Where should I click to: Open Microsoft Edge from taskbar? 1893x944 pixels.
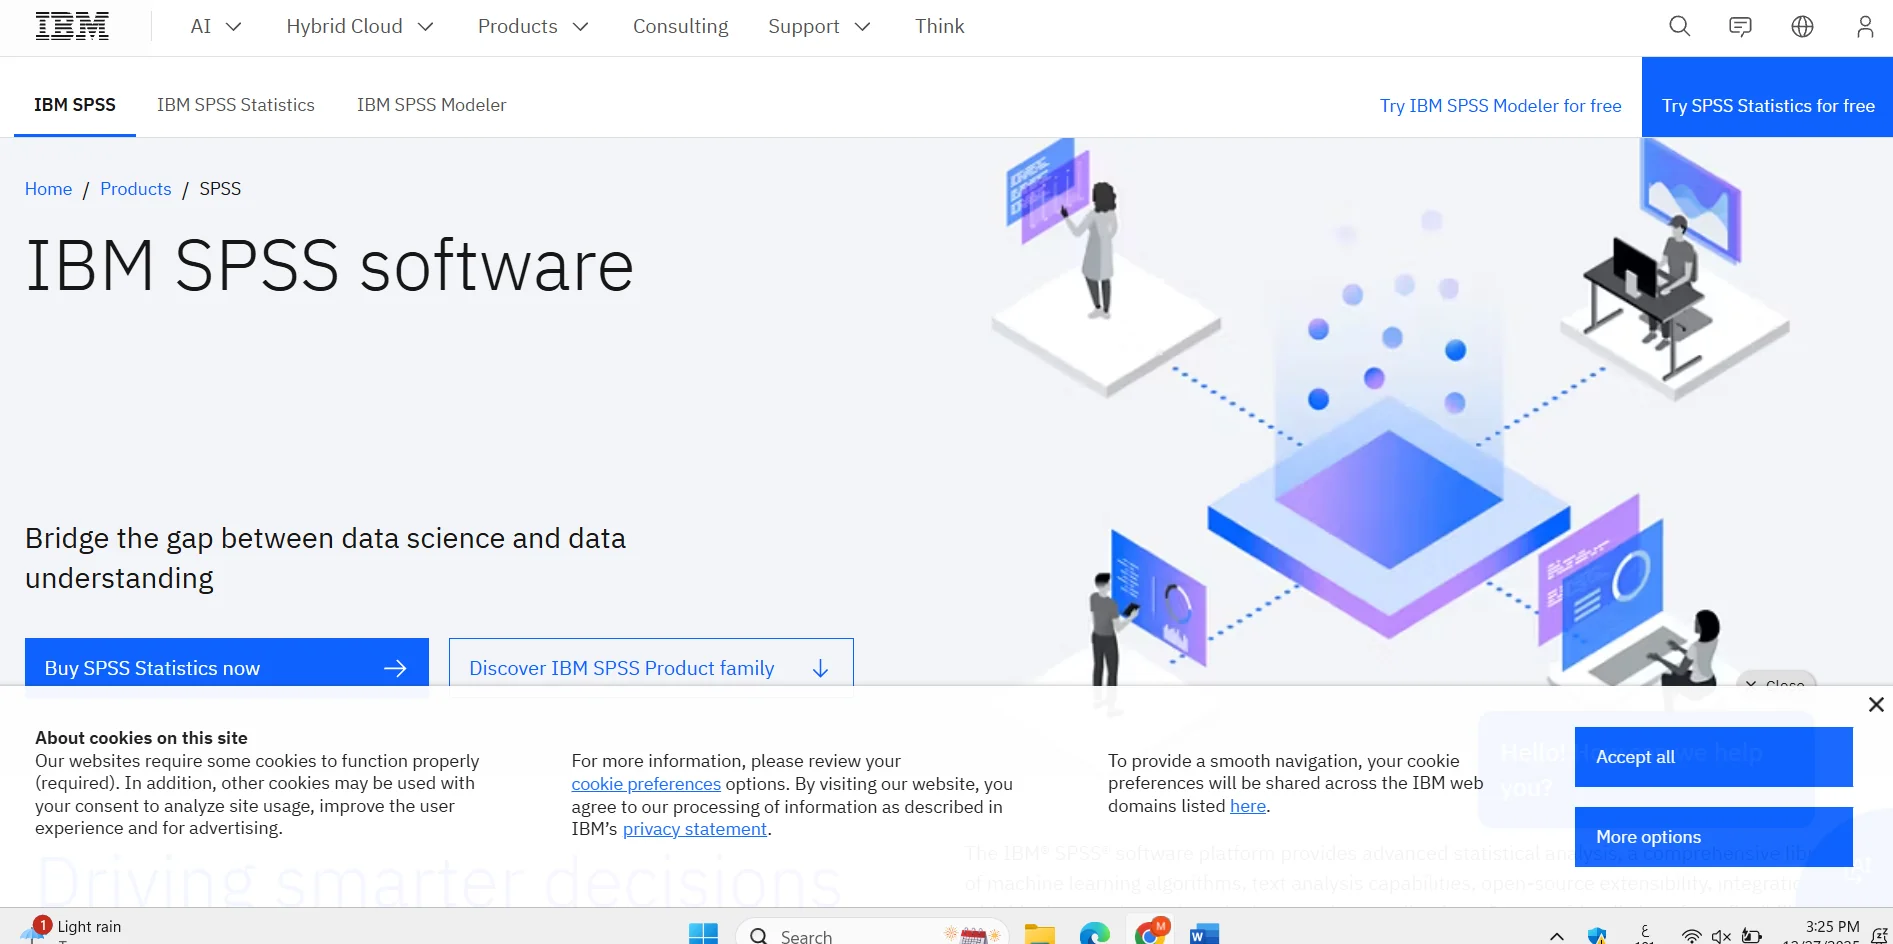(x=1095, y=934)
